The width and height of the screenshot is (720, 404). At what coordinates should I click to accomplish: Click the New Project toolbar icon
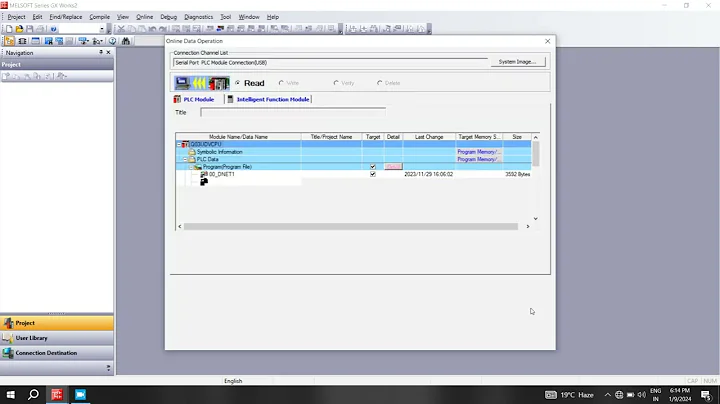pos(9,29)
